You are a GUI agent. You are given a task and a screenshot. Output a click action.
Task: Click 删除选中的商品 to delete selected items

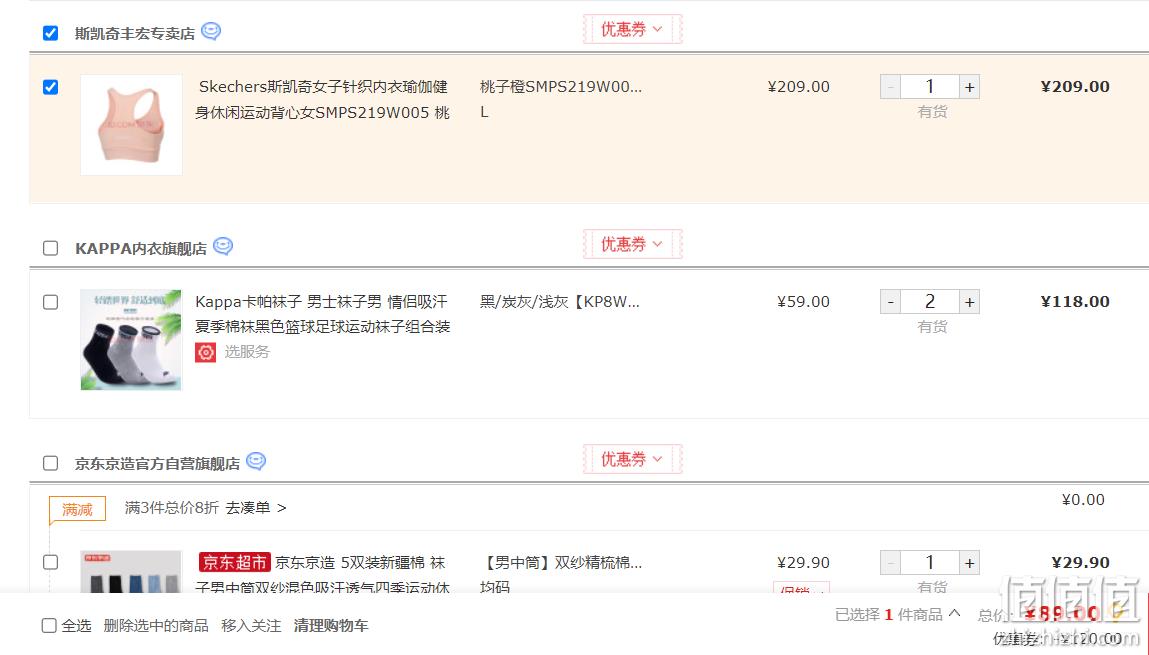[x=156, y=626]
